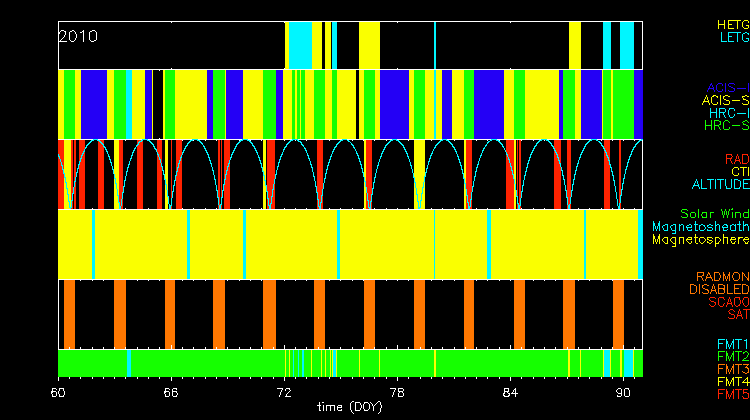The width and height of the screenshot is (750, 420).
Task: Select the Solar Wind legend label
Action: [x=714, y=214]
